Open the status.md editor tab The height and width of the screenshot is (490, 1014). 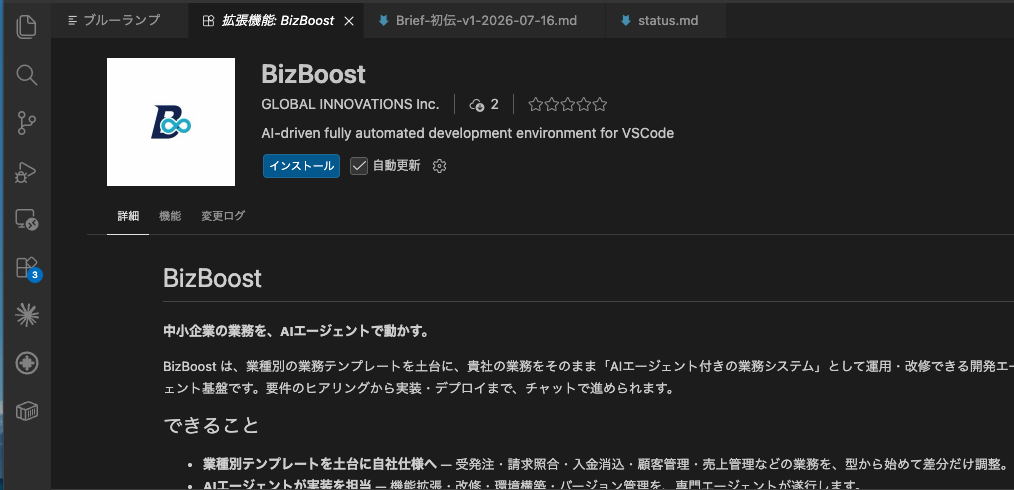[667, 21]
